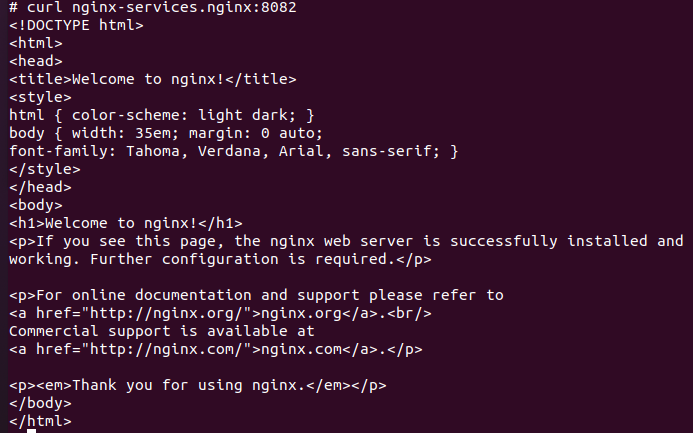Click the opening <head> tag
Viewport: 693px width, 433px height.
tap(35, 61)
